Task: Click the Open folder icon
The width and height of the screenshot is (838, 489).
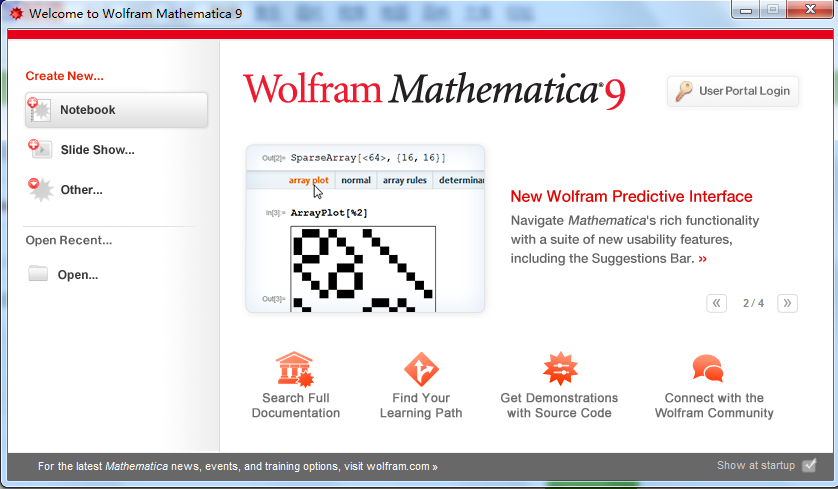Action: click(x=38, y=274)
